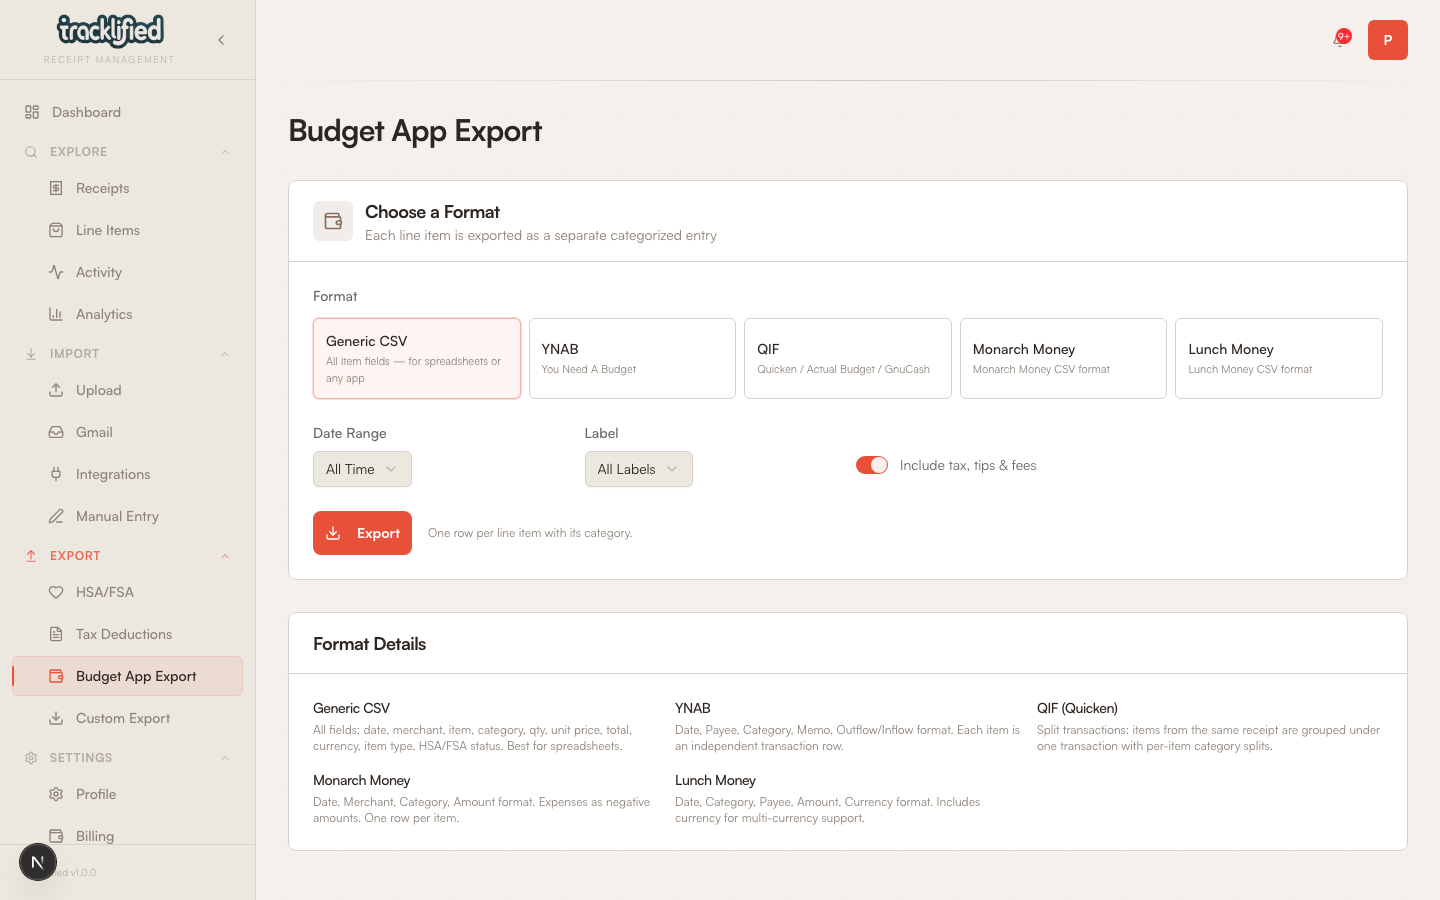The image size is (1440, 900).
Task: Collapse the Explore section chevron
Action: pos(225,152)
